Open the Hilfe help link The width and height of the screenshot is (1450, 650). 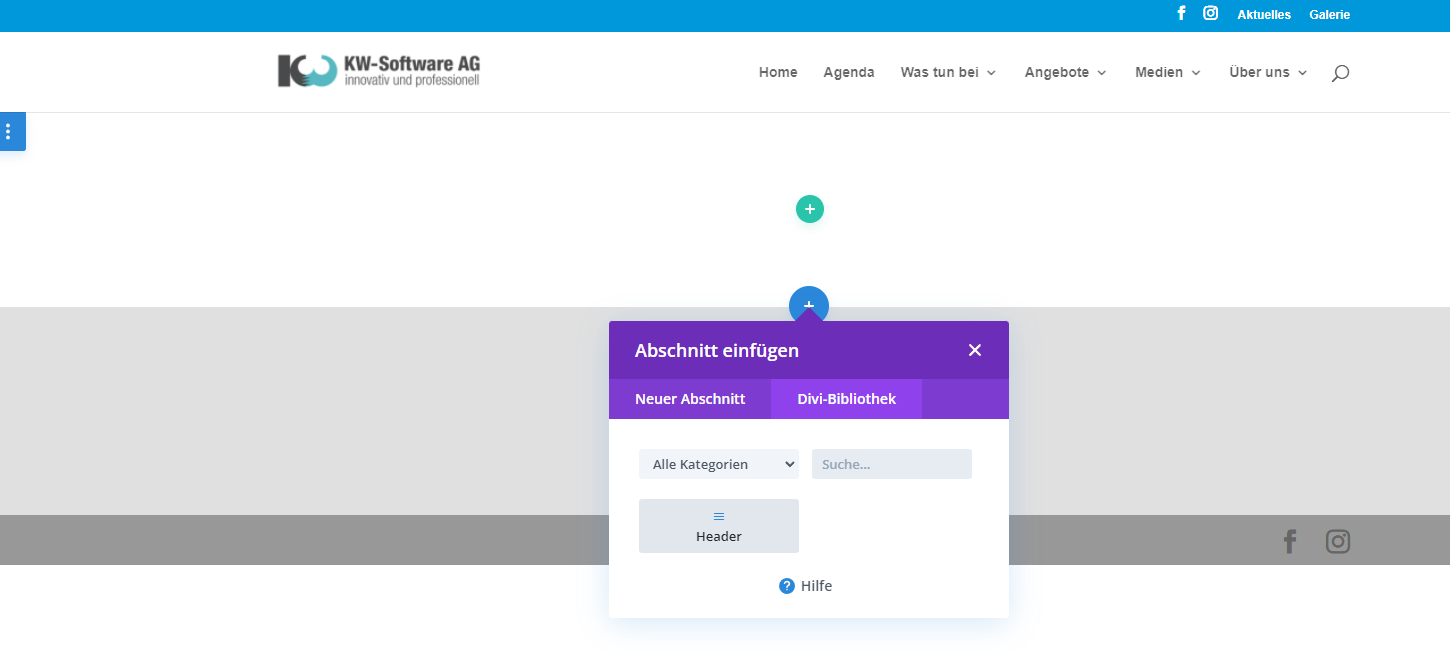[x=806, y=586]
